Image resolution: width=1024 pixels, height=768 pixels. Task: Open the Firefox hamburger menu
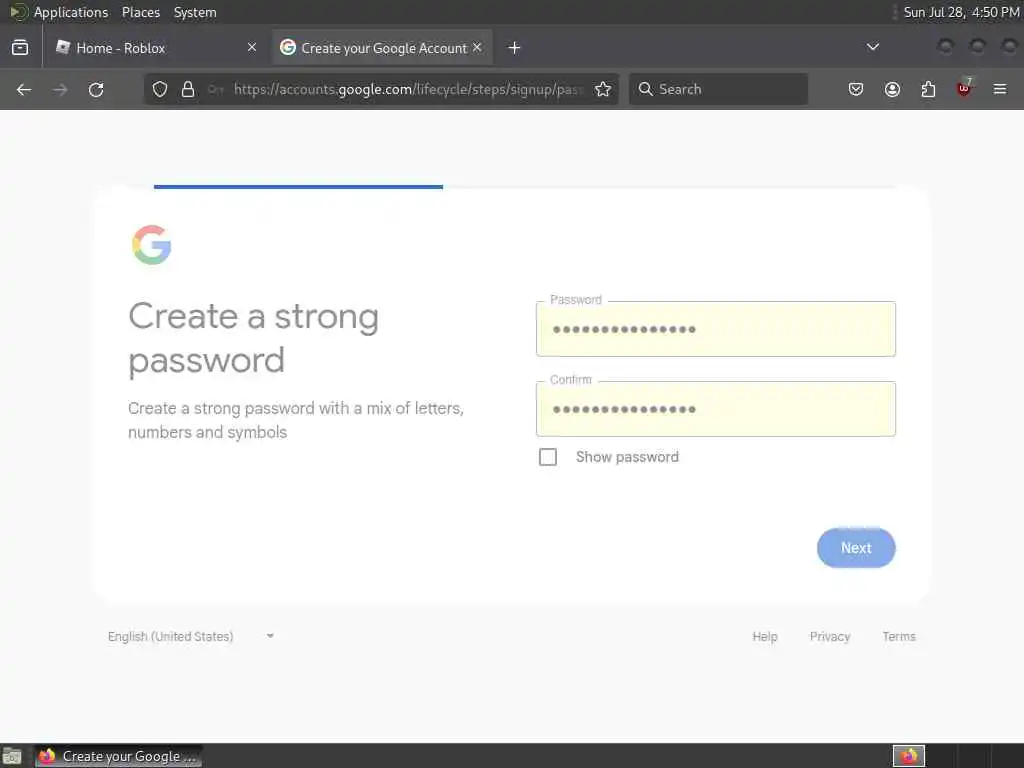pos(1000,89)
